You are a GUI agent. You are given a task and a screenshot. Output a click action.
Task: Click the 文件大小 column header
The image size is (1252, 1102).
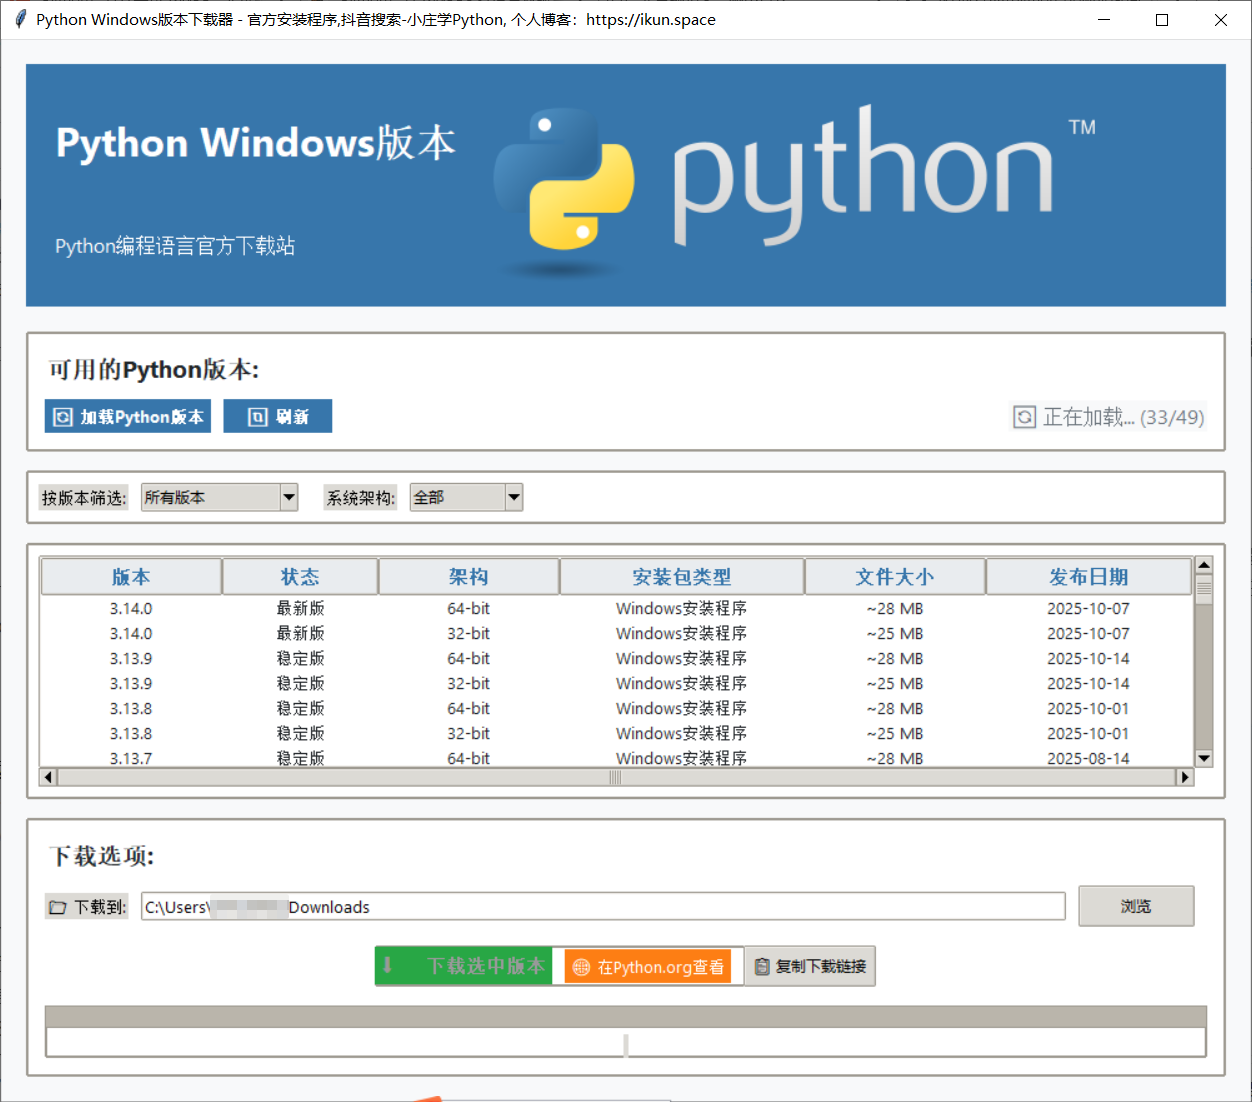(894, 577)
